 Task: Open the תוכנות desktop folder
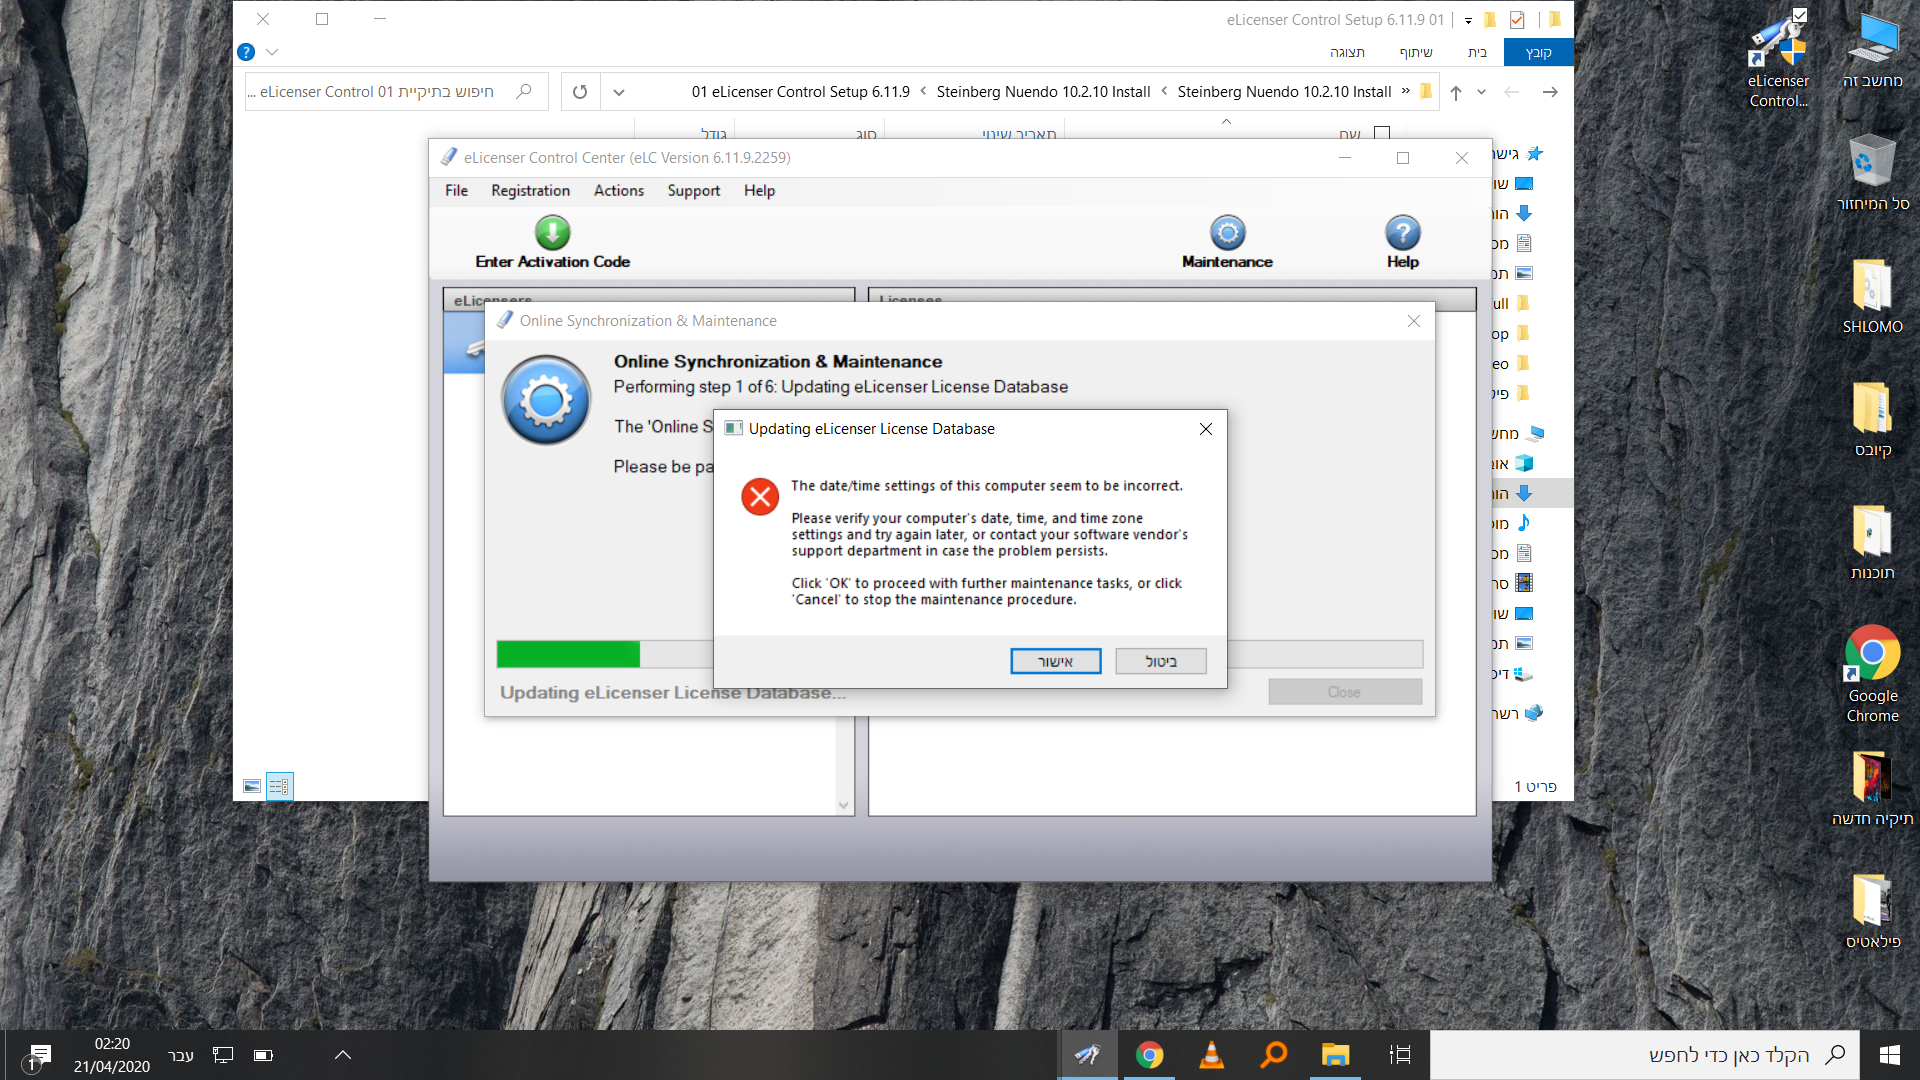1872,542
